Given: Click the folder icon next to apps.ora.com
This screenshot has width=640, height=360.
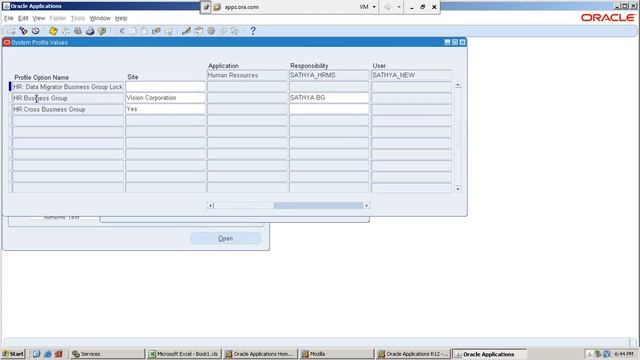Looking at the screenshot, I should [x=217, y=7].
